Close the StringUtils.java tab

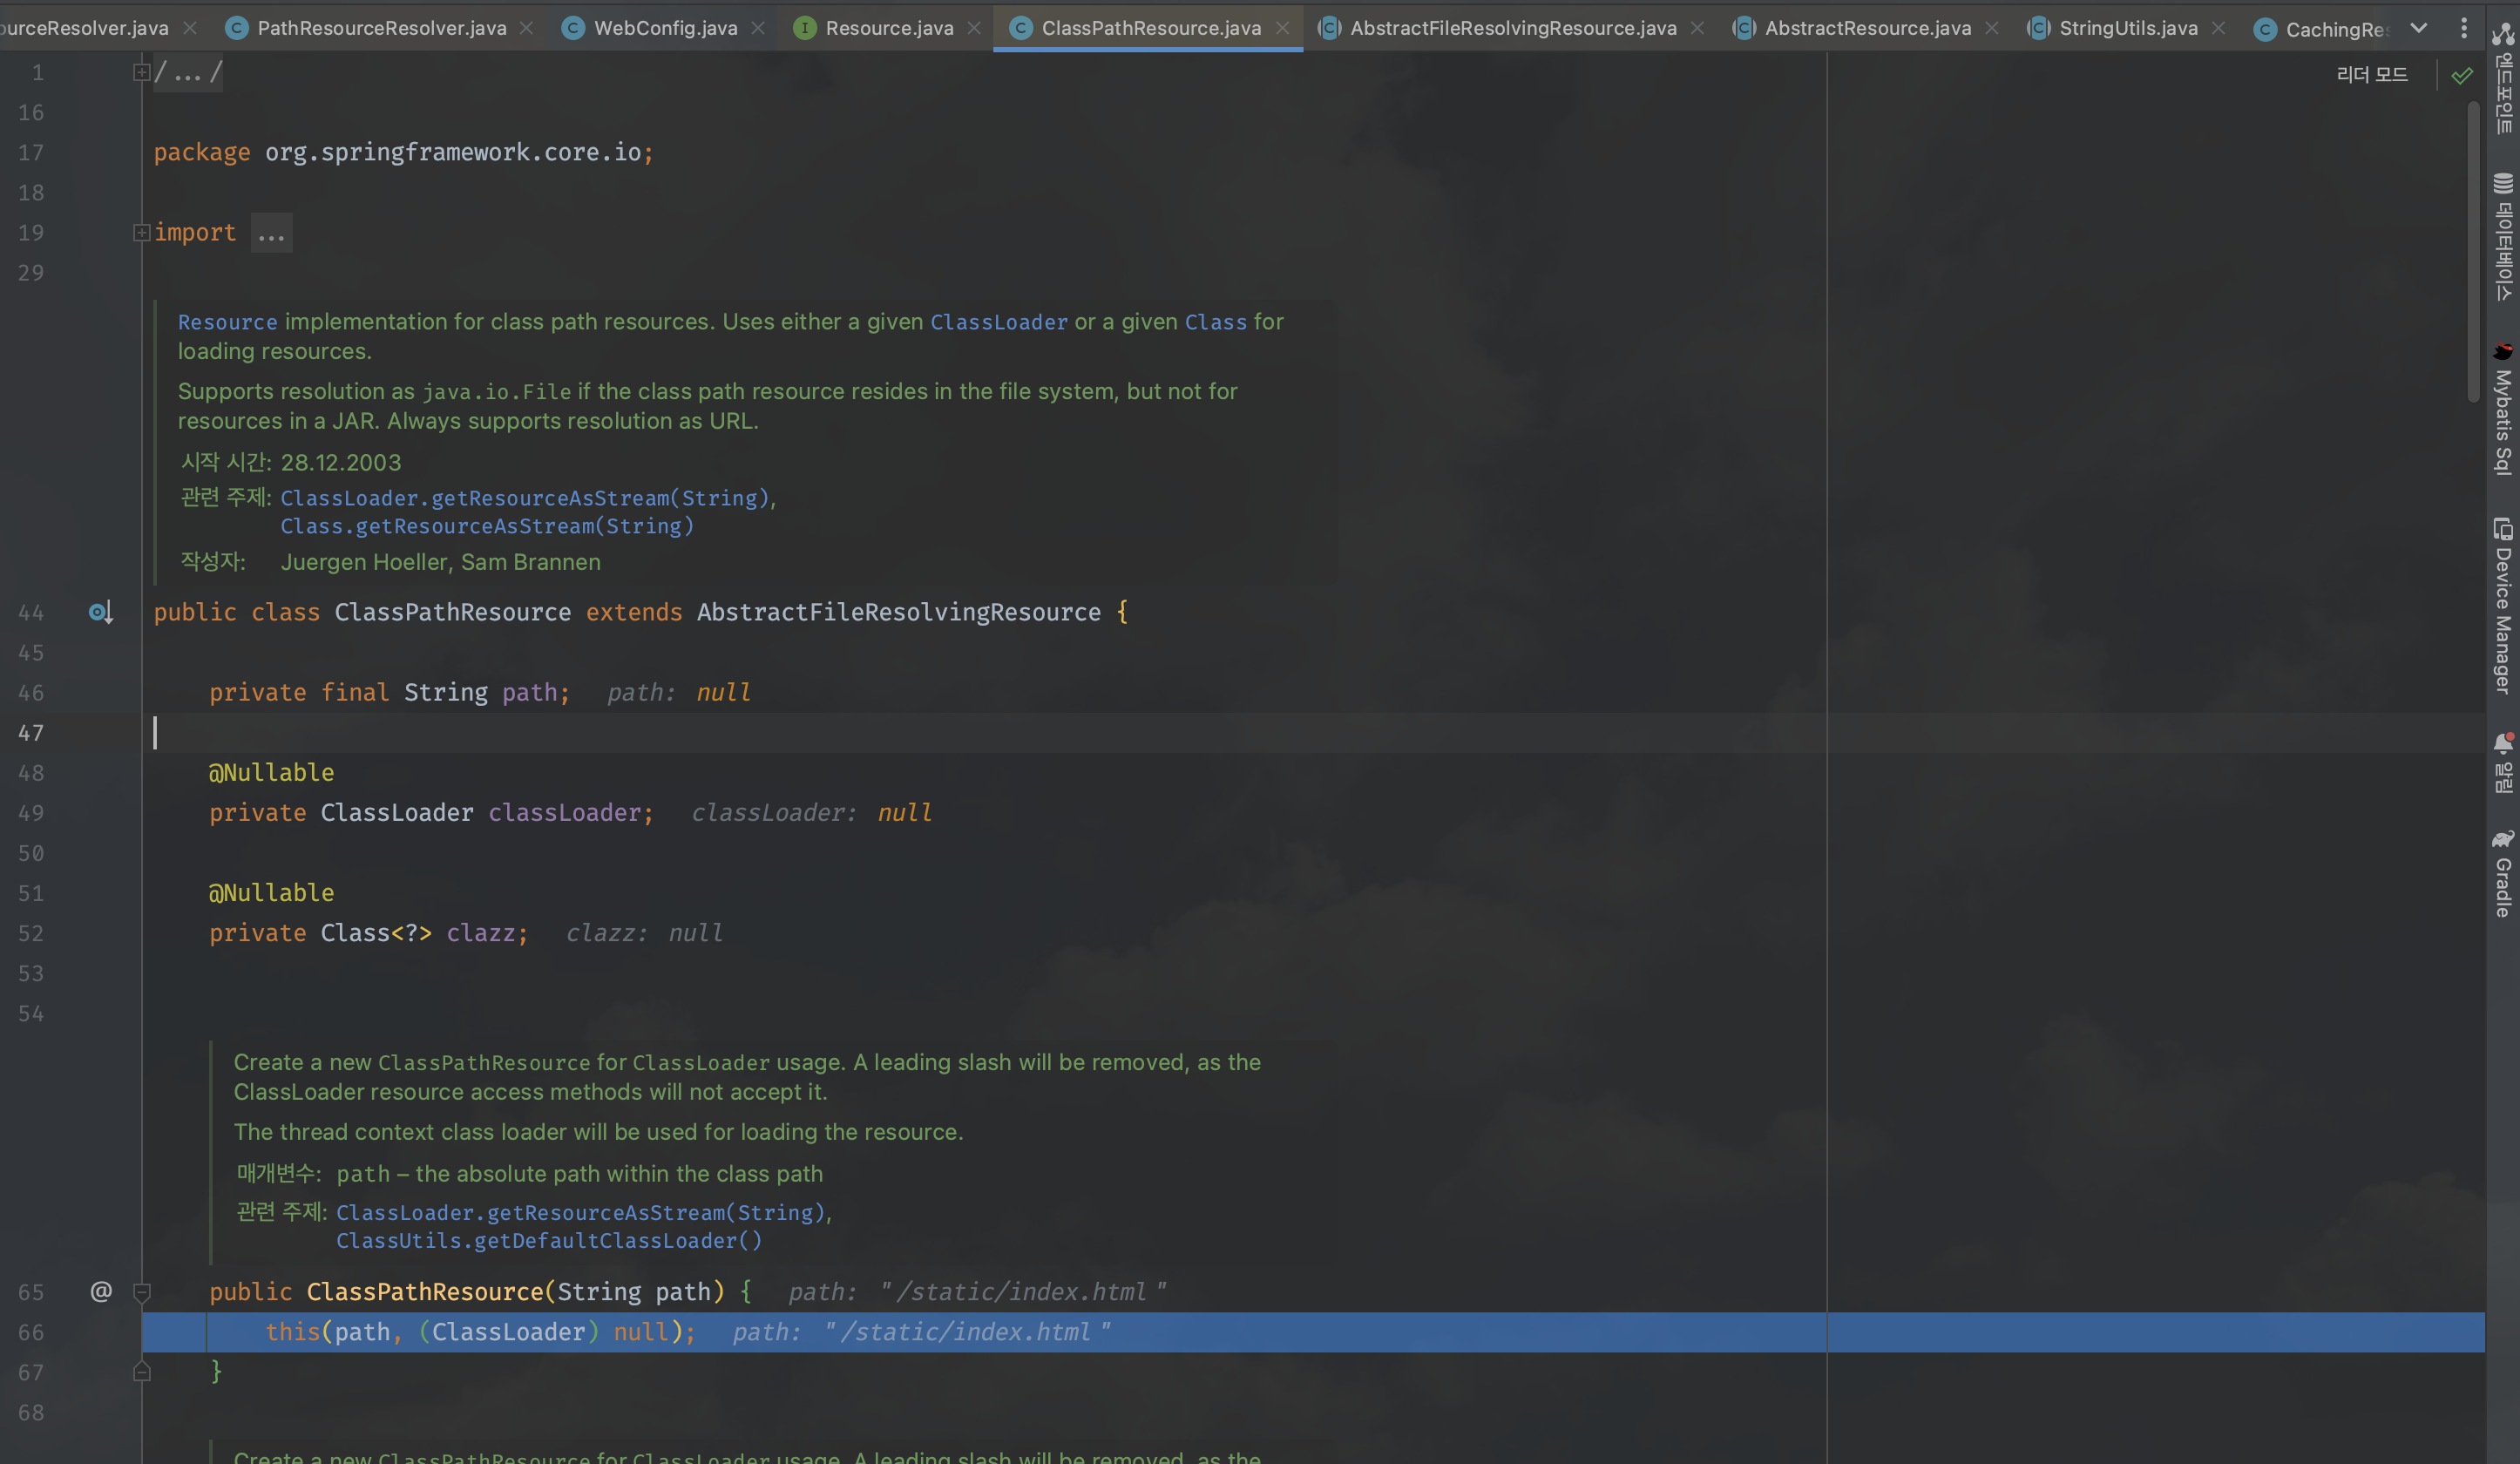coord(2219,28)
